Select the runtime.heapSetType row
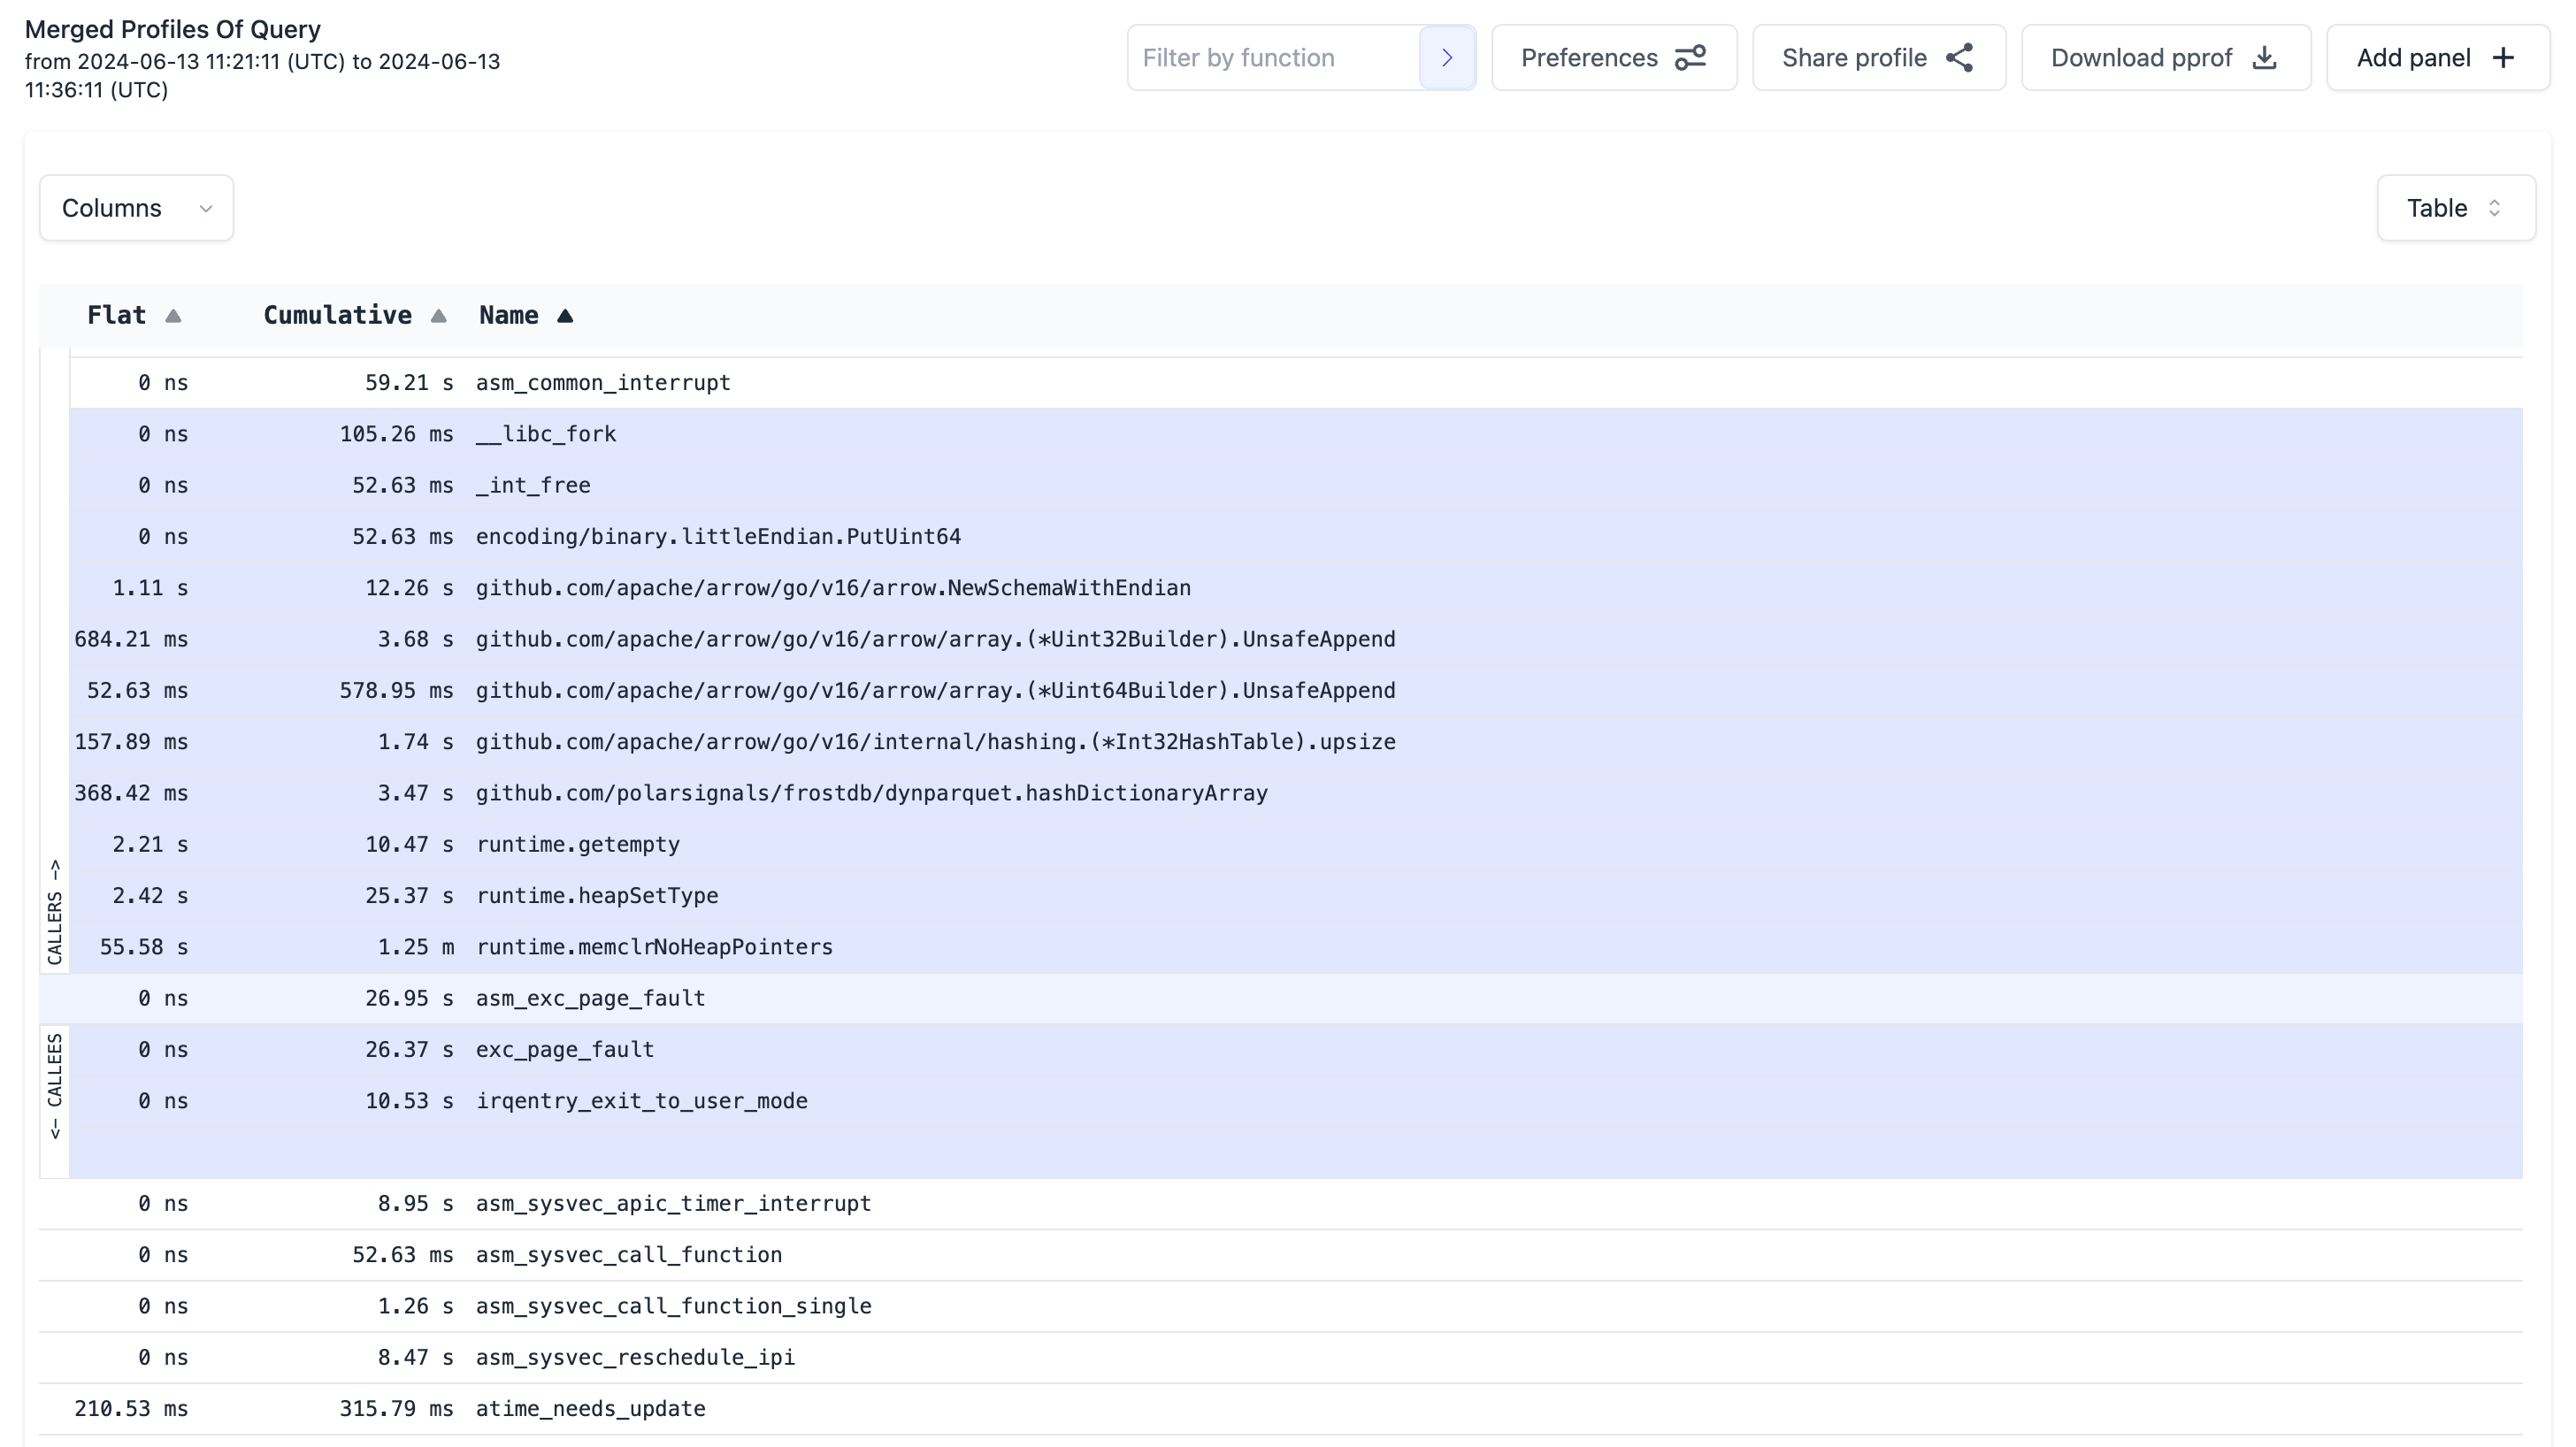 tap(1296, 896)
